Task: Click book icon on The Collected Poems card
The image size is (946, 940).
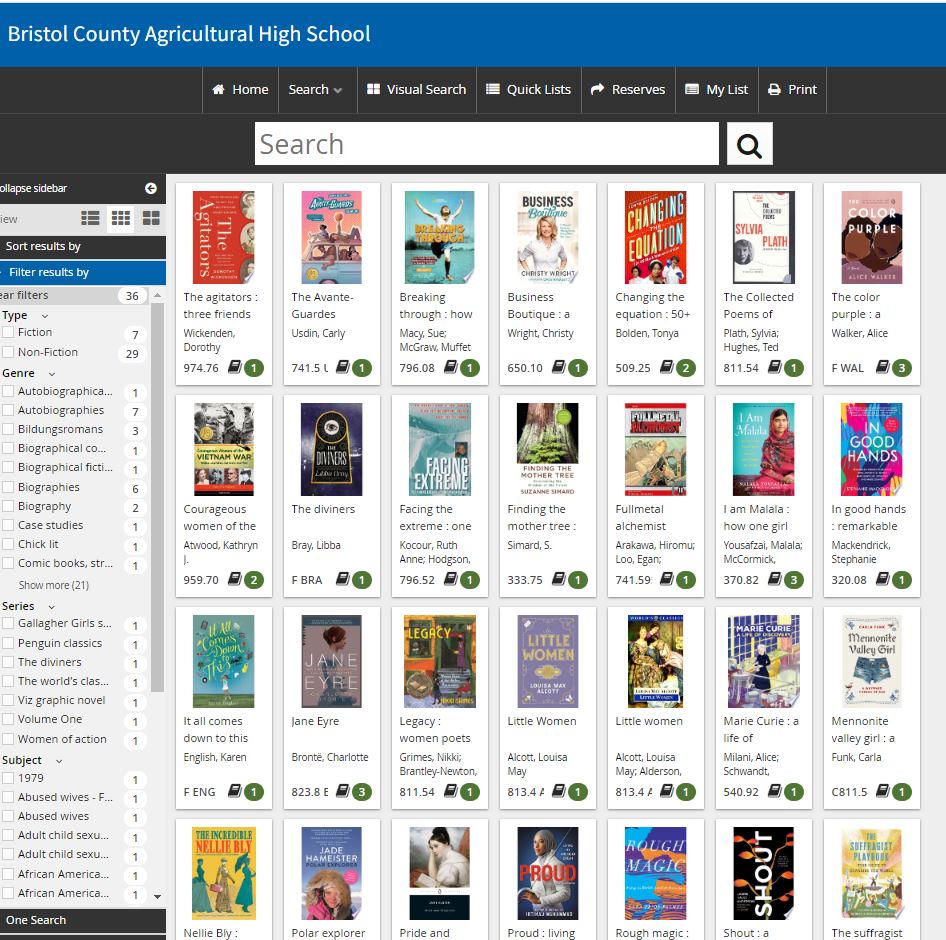Action: click(775, 367)
